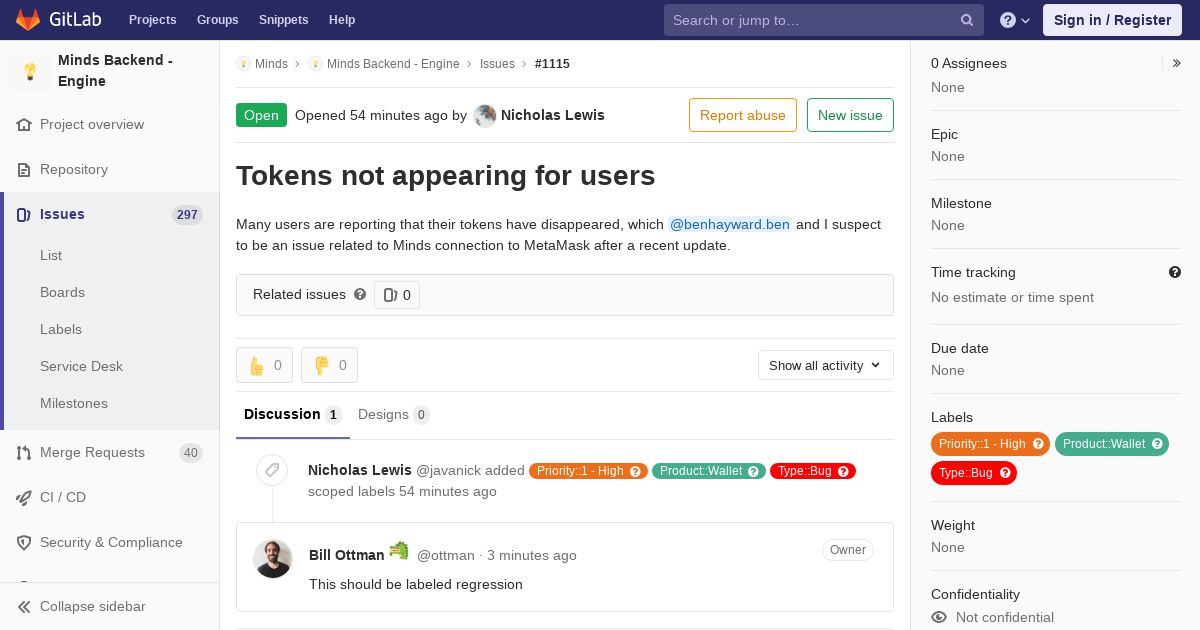The height and width of the screenshot is (630, 1200).
Task: Open the Milestones sidebar item
Action: (x=74, y=404)
